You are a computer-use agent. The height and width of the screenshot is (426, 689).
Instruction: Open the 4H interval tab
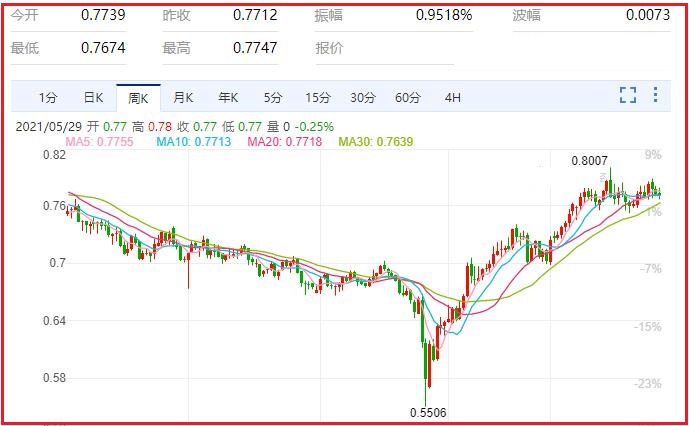(453, 98)
